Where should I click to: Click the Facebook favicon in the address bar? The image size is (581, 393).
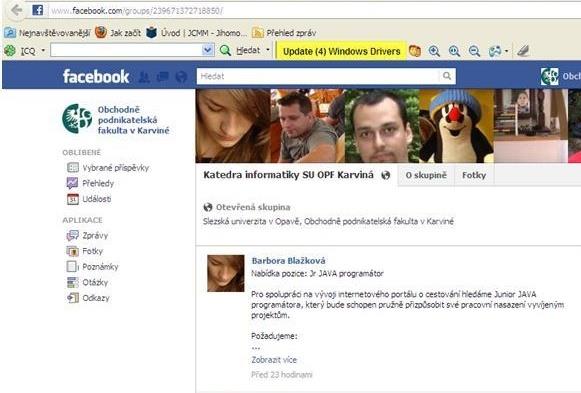point(37,10)
